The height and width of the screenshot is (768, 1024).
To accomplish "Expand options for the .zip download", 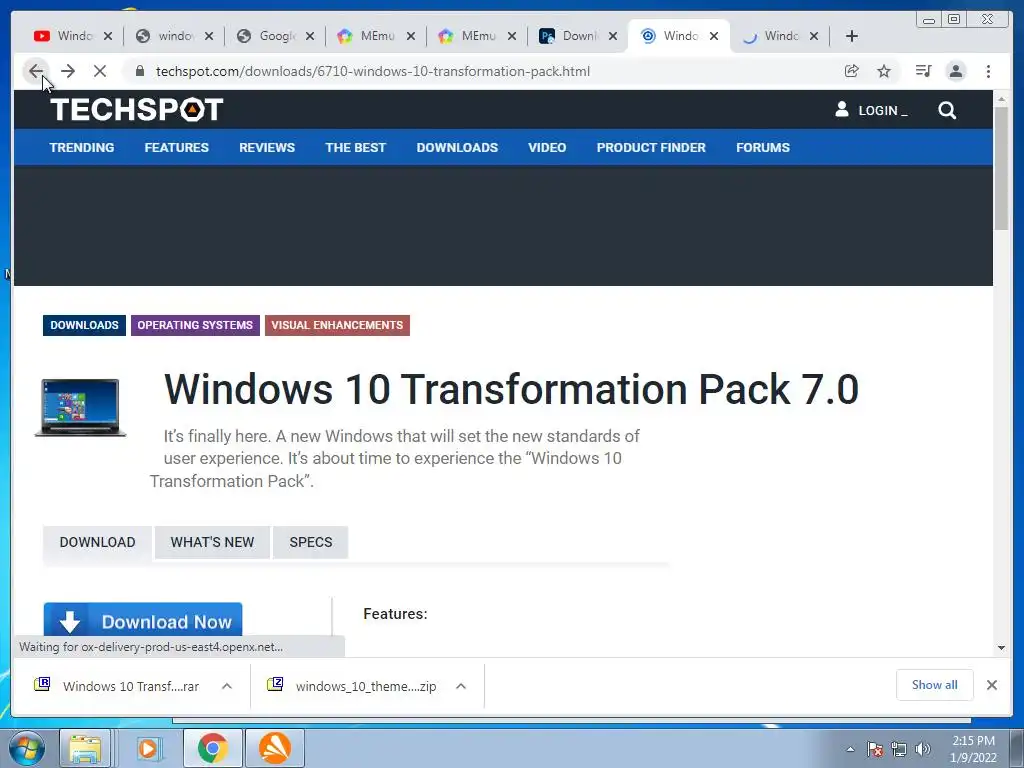I will [460, 686].
